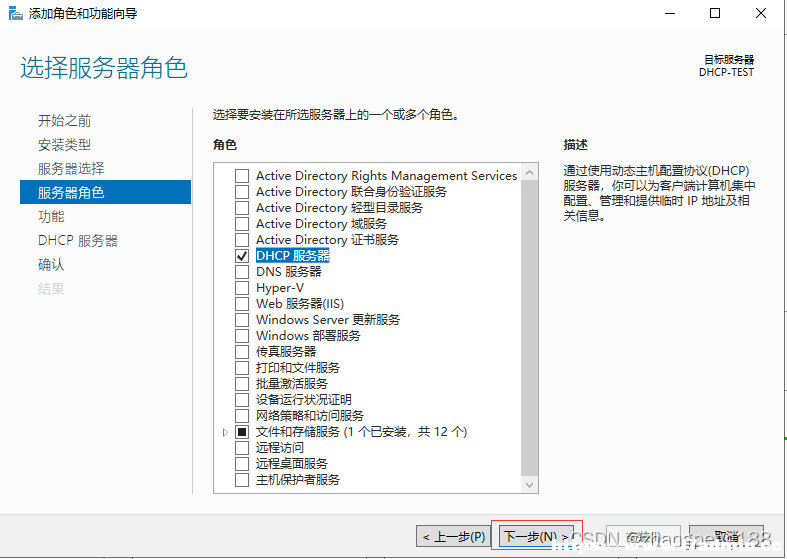Go to the 服务器选择 wizard step

(x=71, y=169)
